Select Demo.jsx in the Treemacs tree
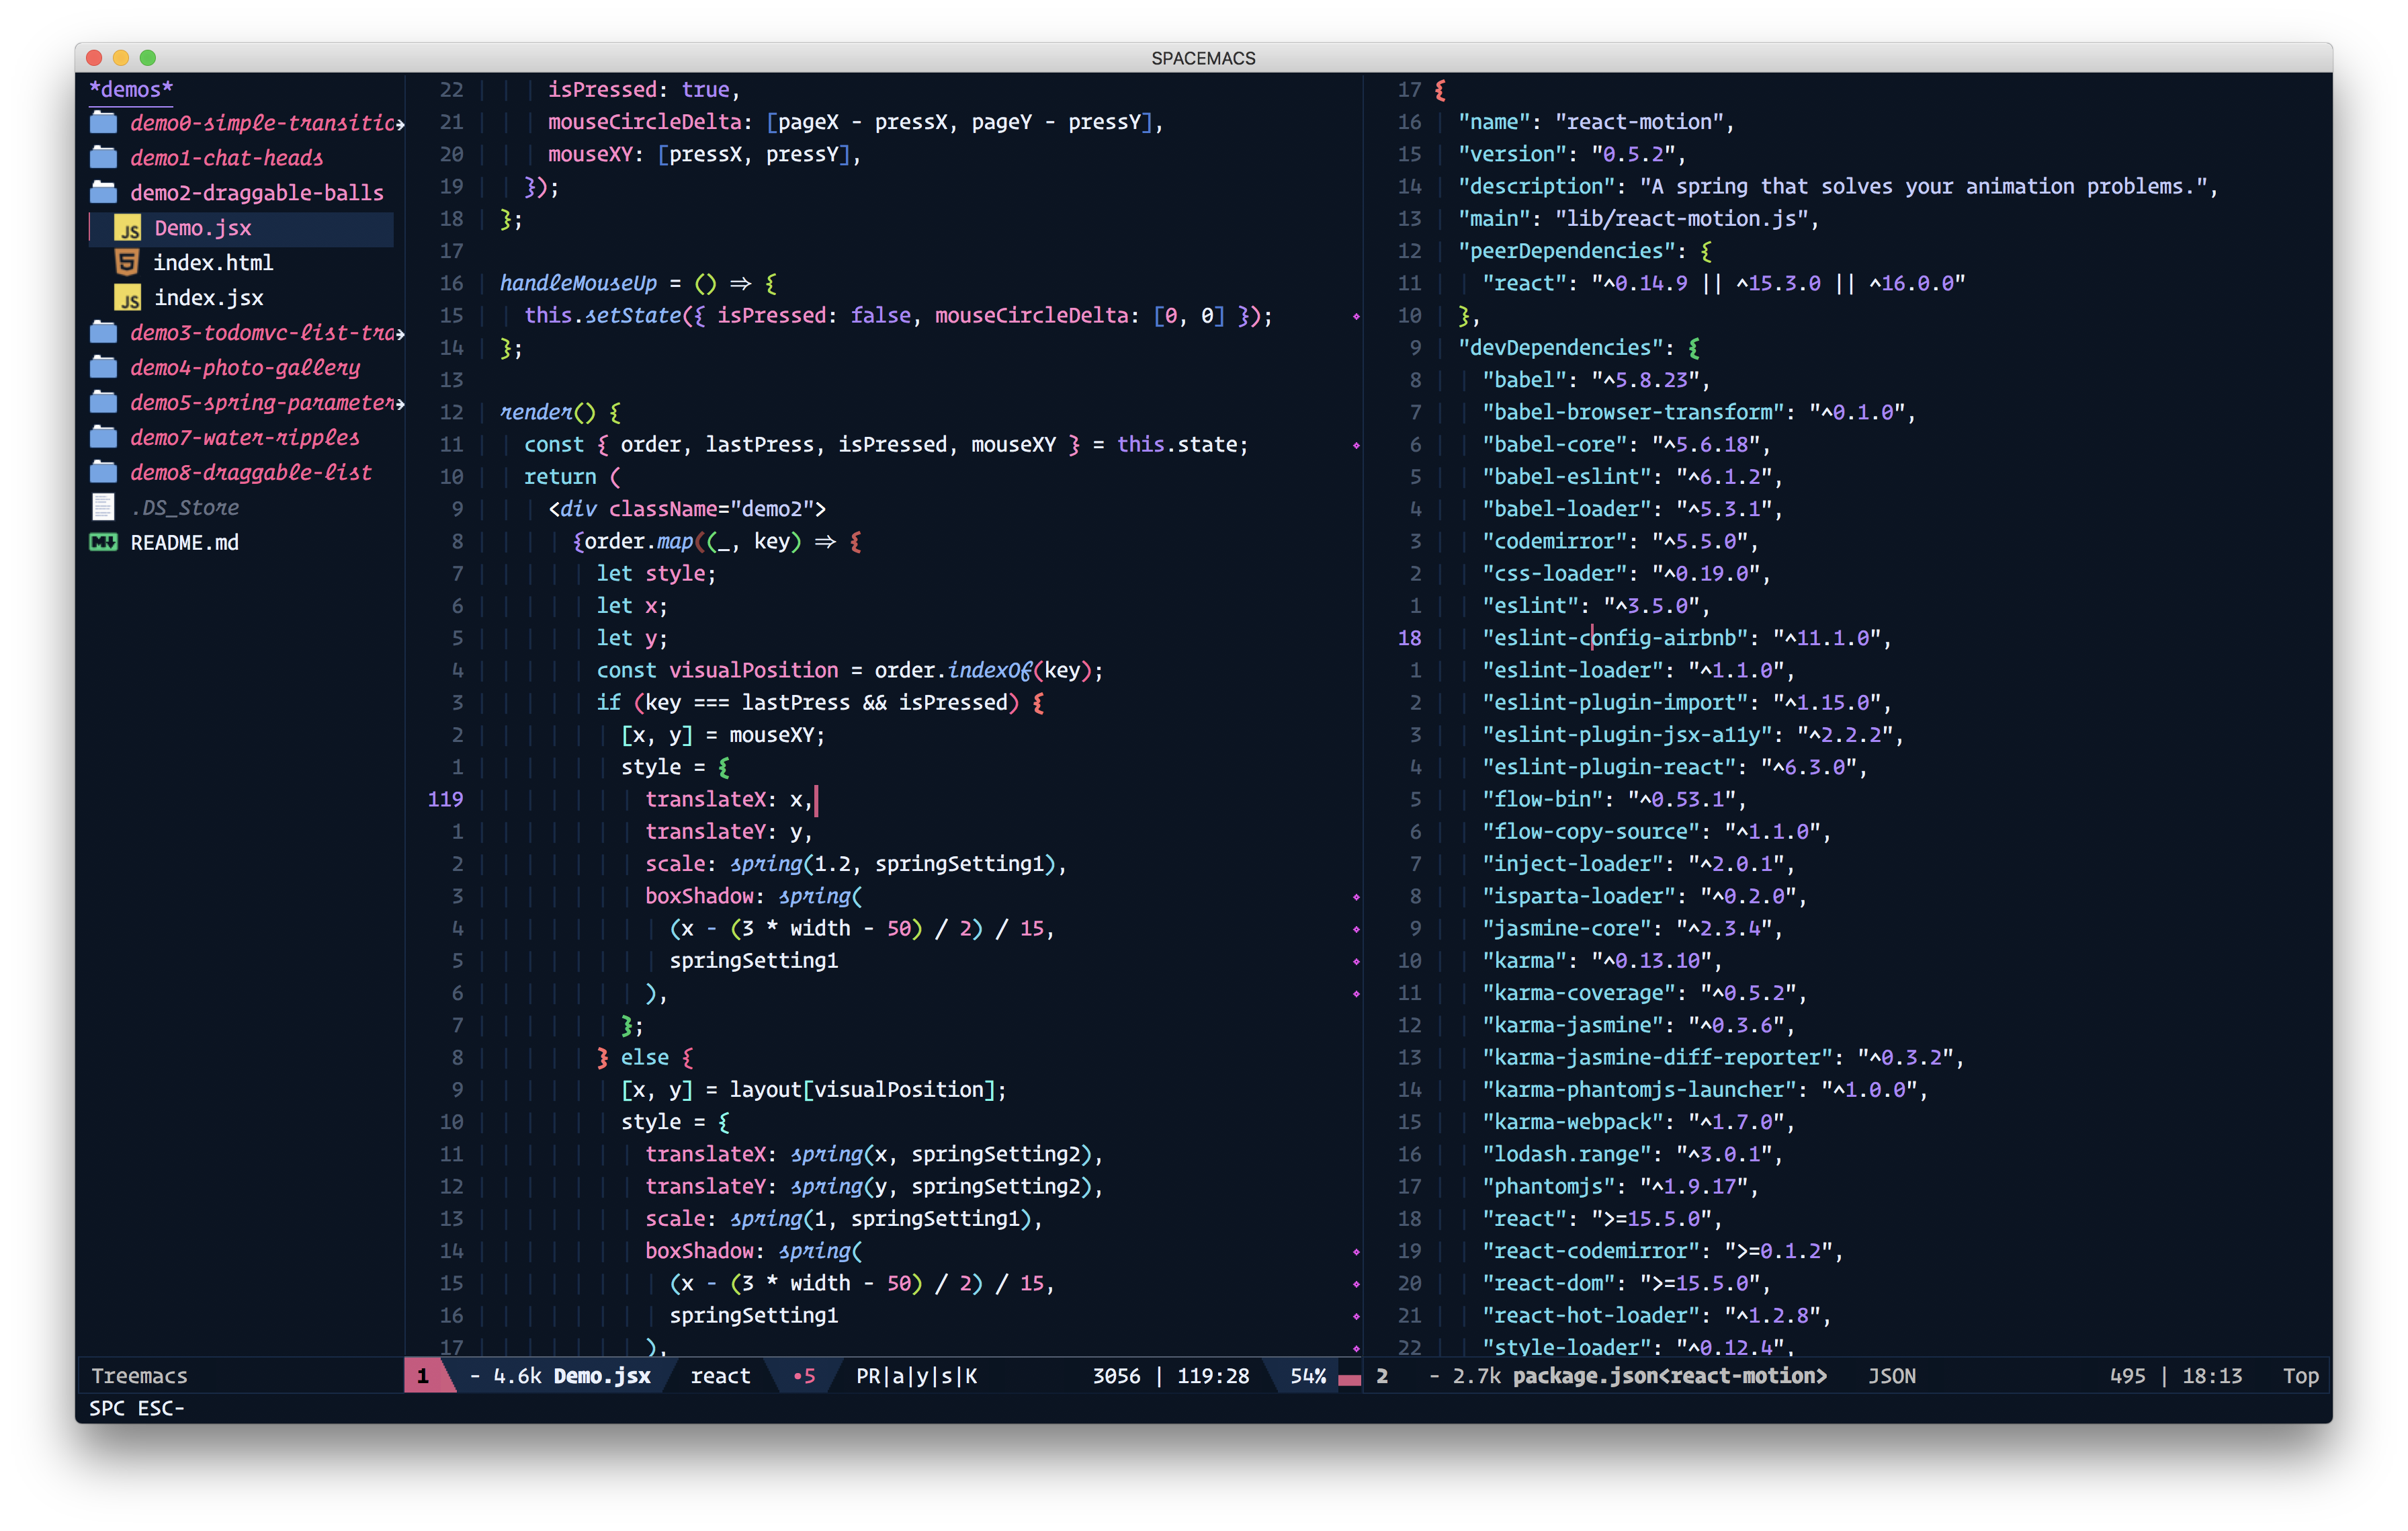The width and height of the screenshot is (2408, 1531). click(x=203, y=228)
